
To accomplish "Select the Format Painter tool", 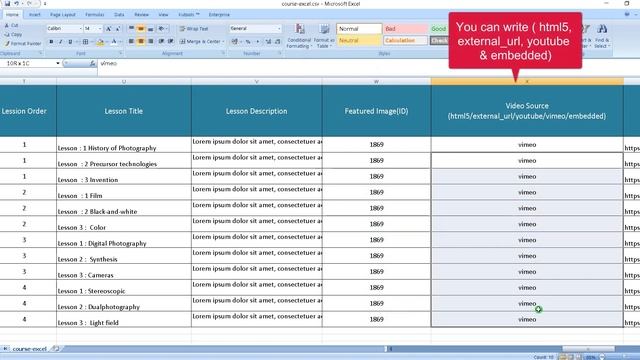I will (23, 43).
